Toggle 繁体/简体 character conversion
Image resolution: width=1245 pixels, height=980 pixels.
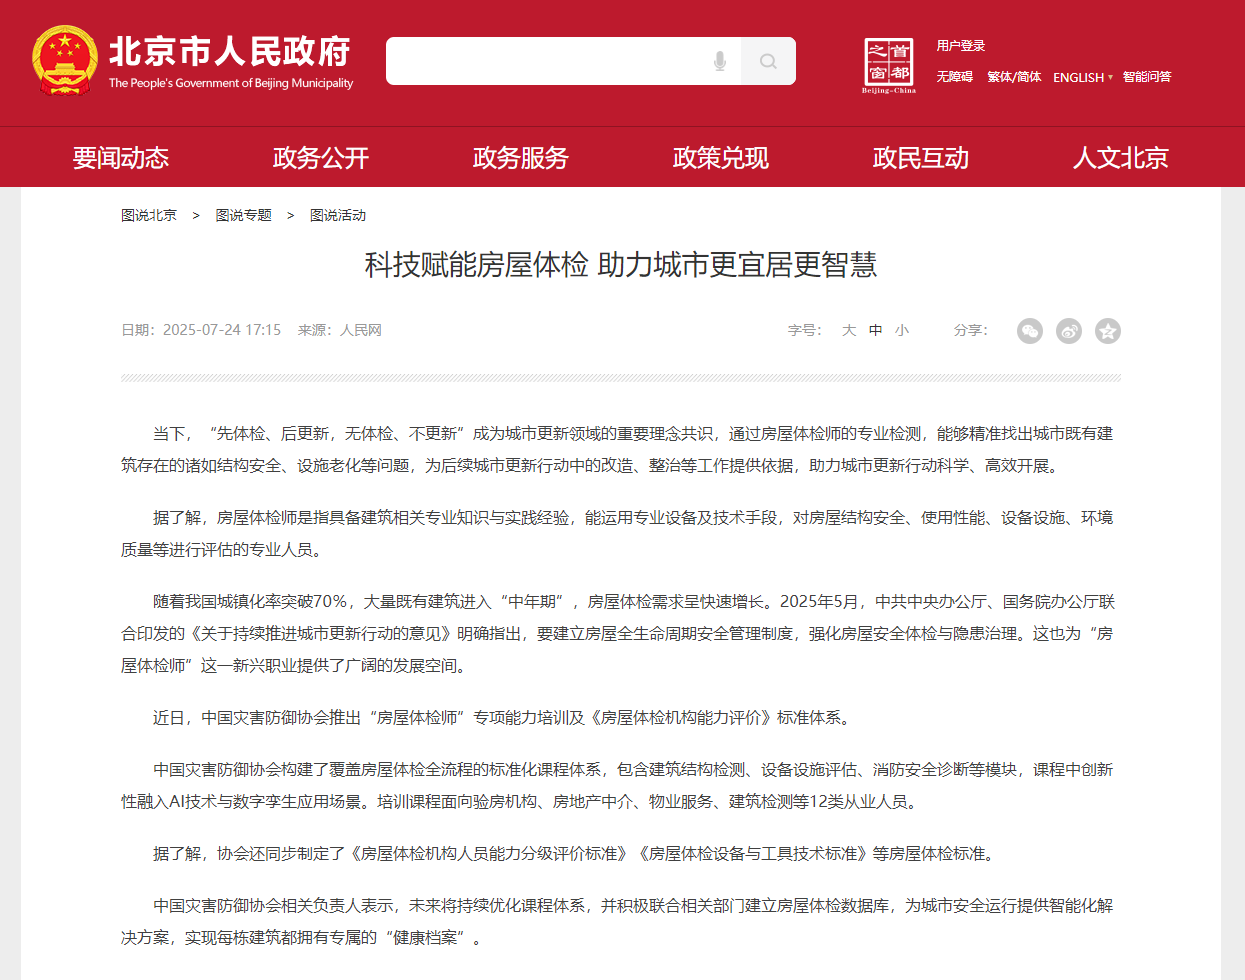click(1013, 77)
